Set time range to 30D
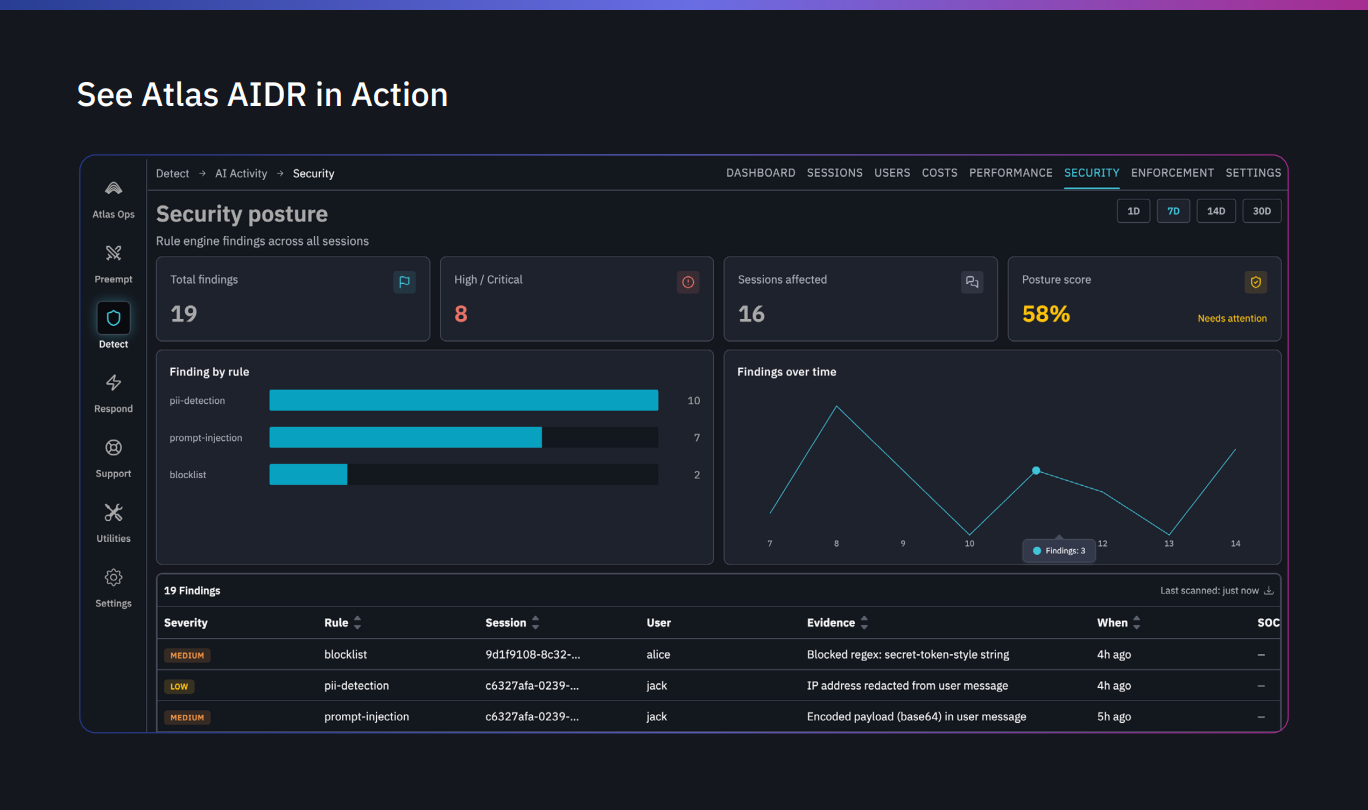 click(x=1262, y=211)
